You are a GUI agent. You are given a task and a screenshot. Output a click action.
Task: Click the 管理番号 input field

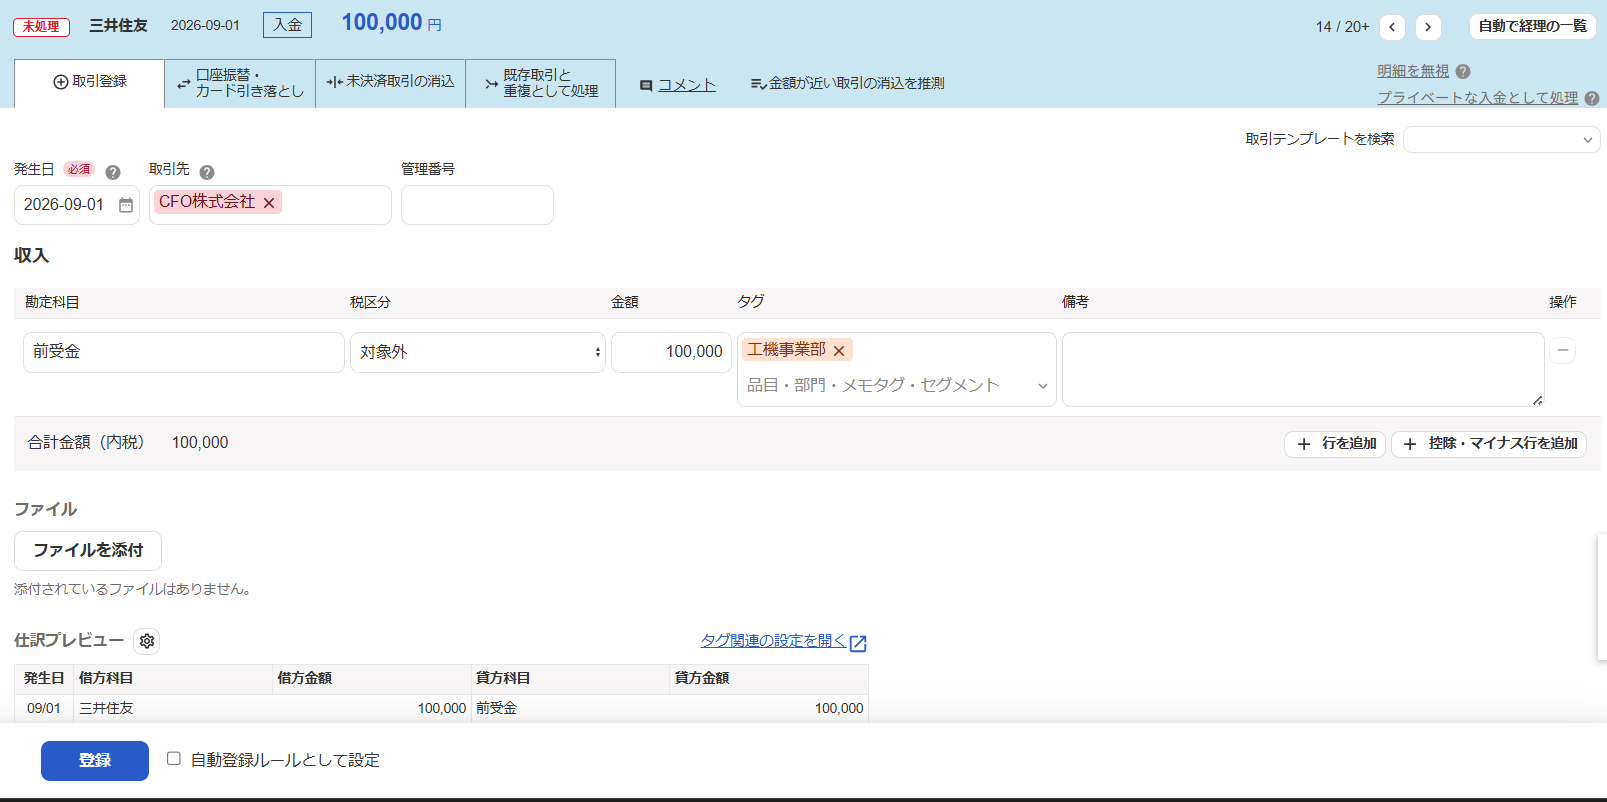(477, 205)
